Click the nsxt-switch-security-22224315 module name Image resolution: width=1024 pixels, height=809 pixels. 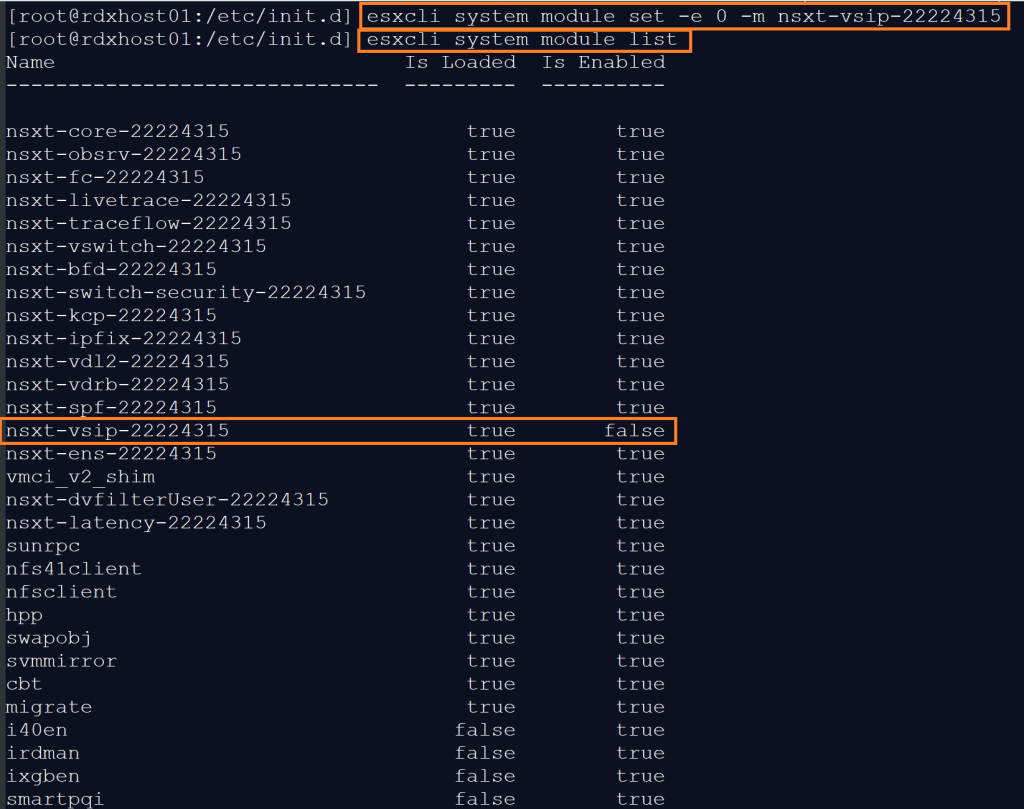pos(185,293)
